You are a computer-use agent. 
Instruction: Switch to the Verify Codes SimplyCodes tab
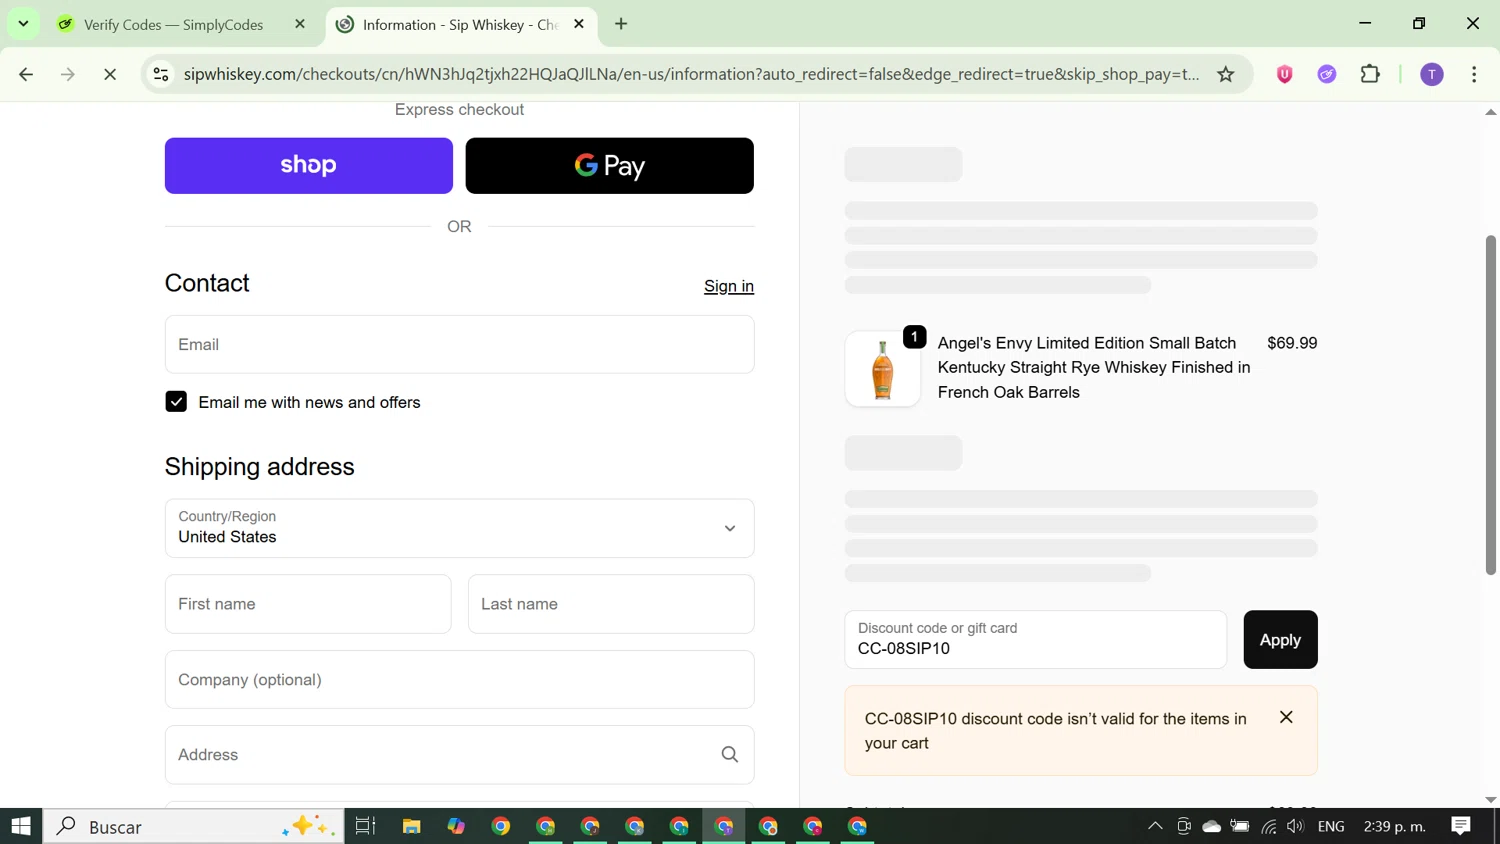click(x=173, y=24)
